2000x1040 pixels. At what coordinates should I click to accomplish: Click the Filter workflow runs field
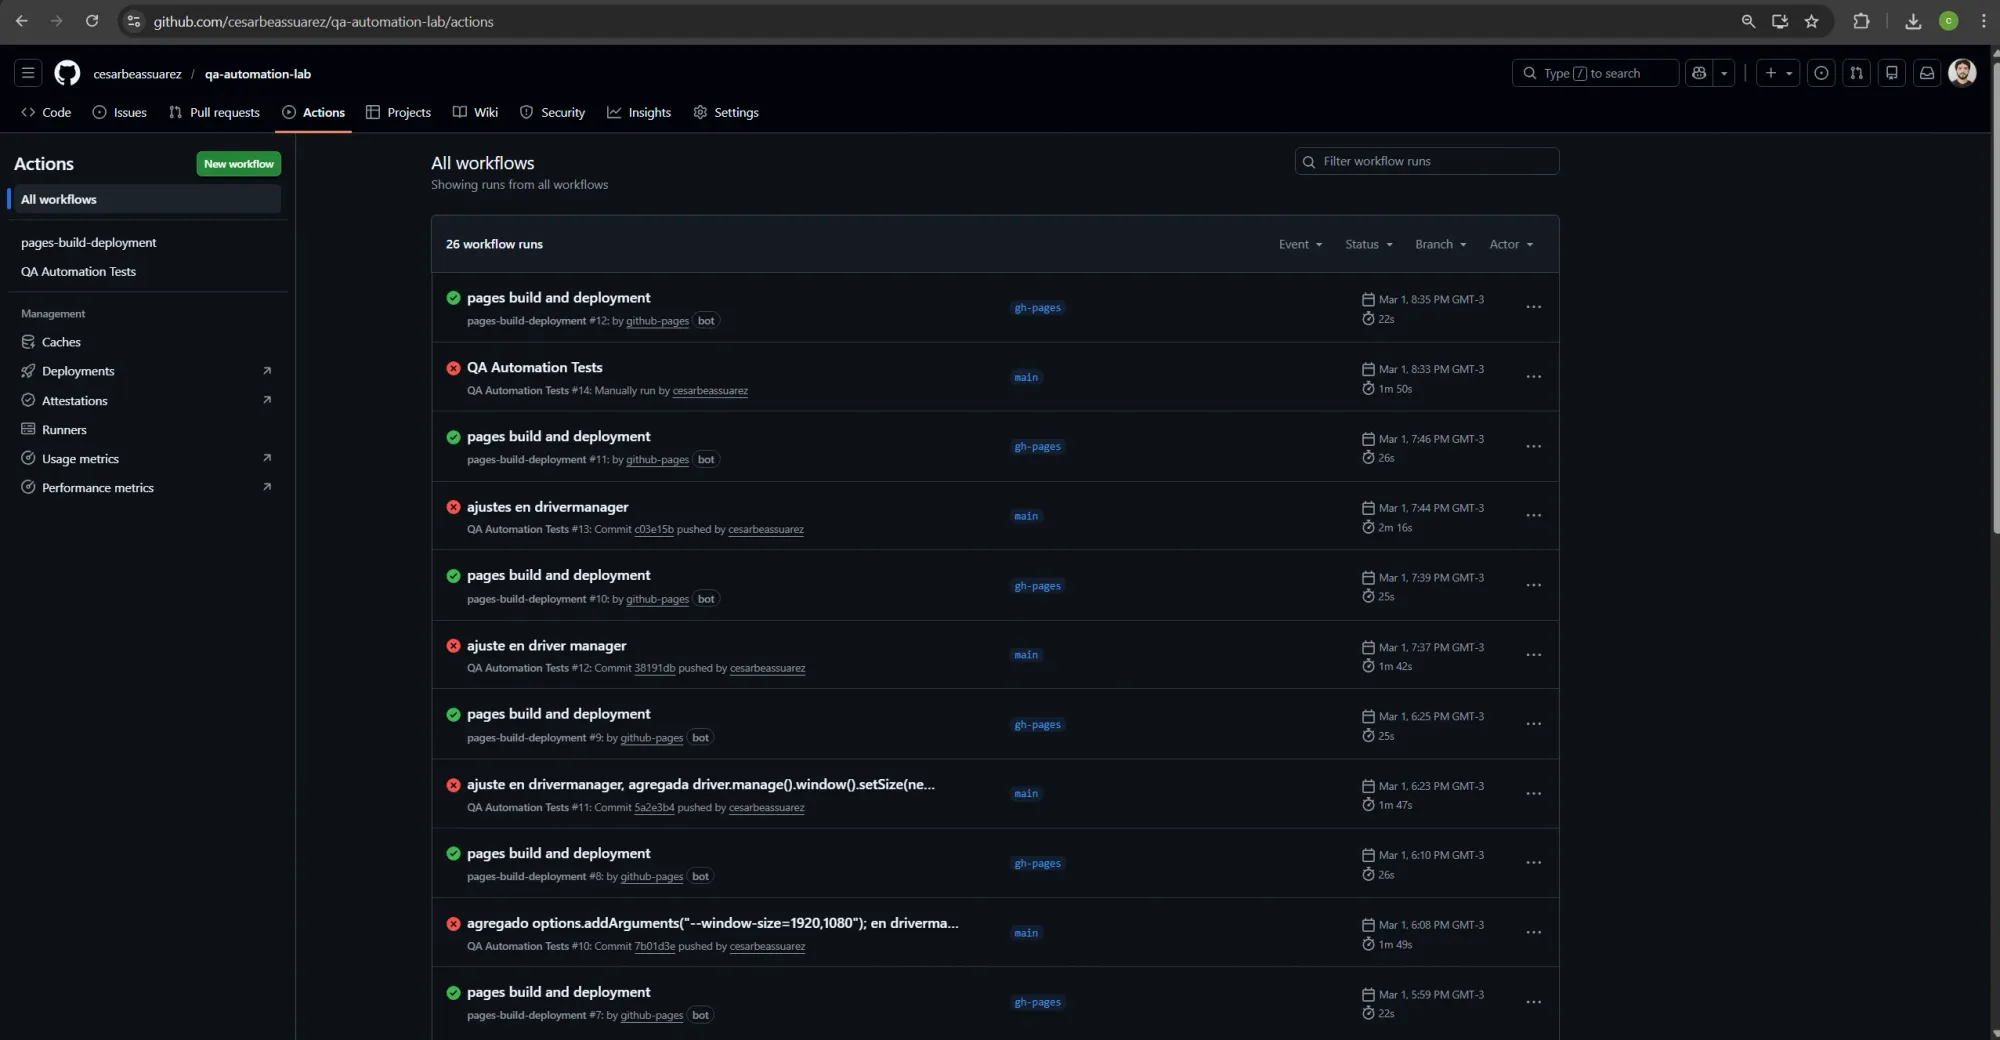1426,161
